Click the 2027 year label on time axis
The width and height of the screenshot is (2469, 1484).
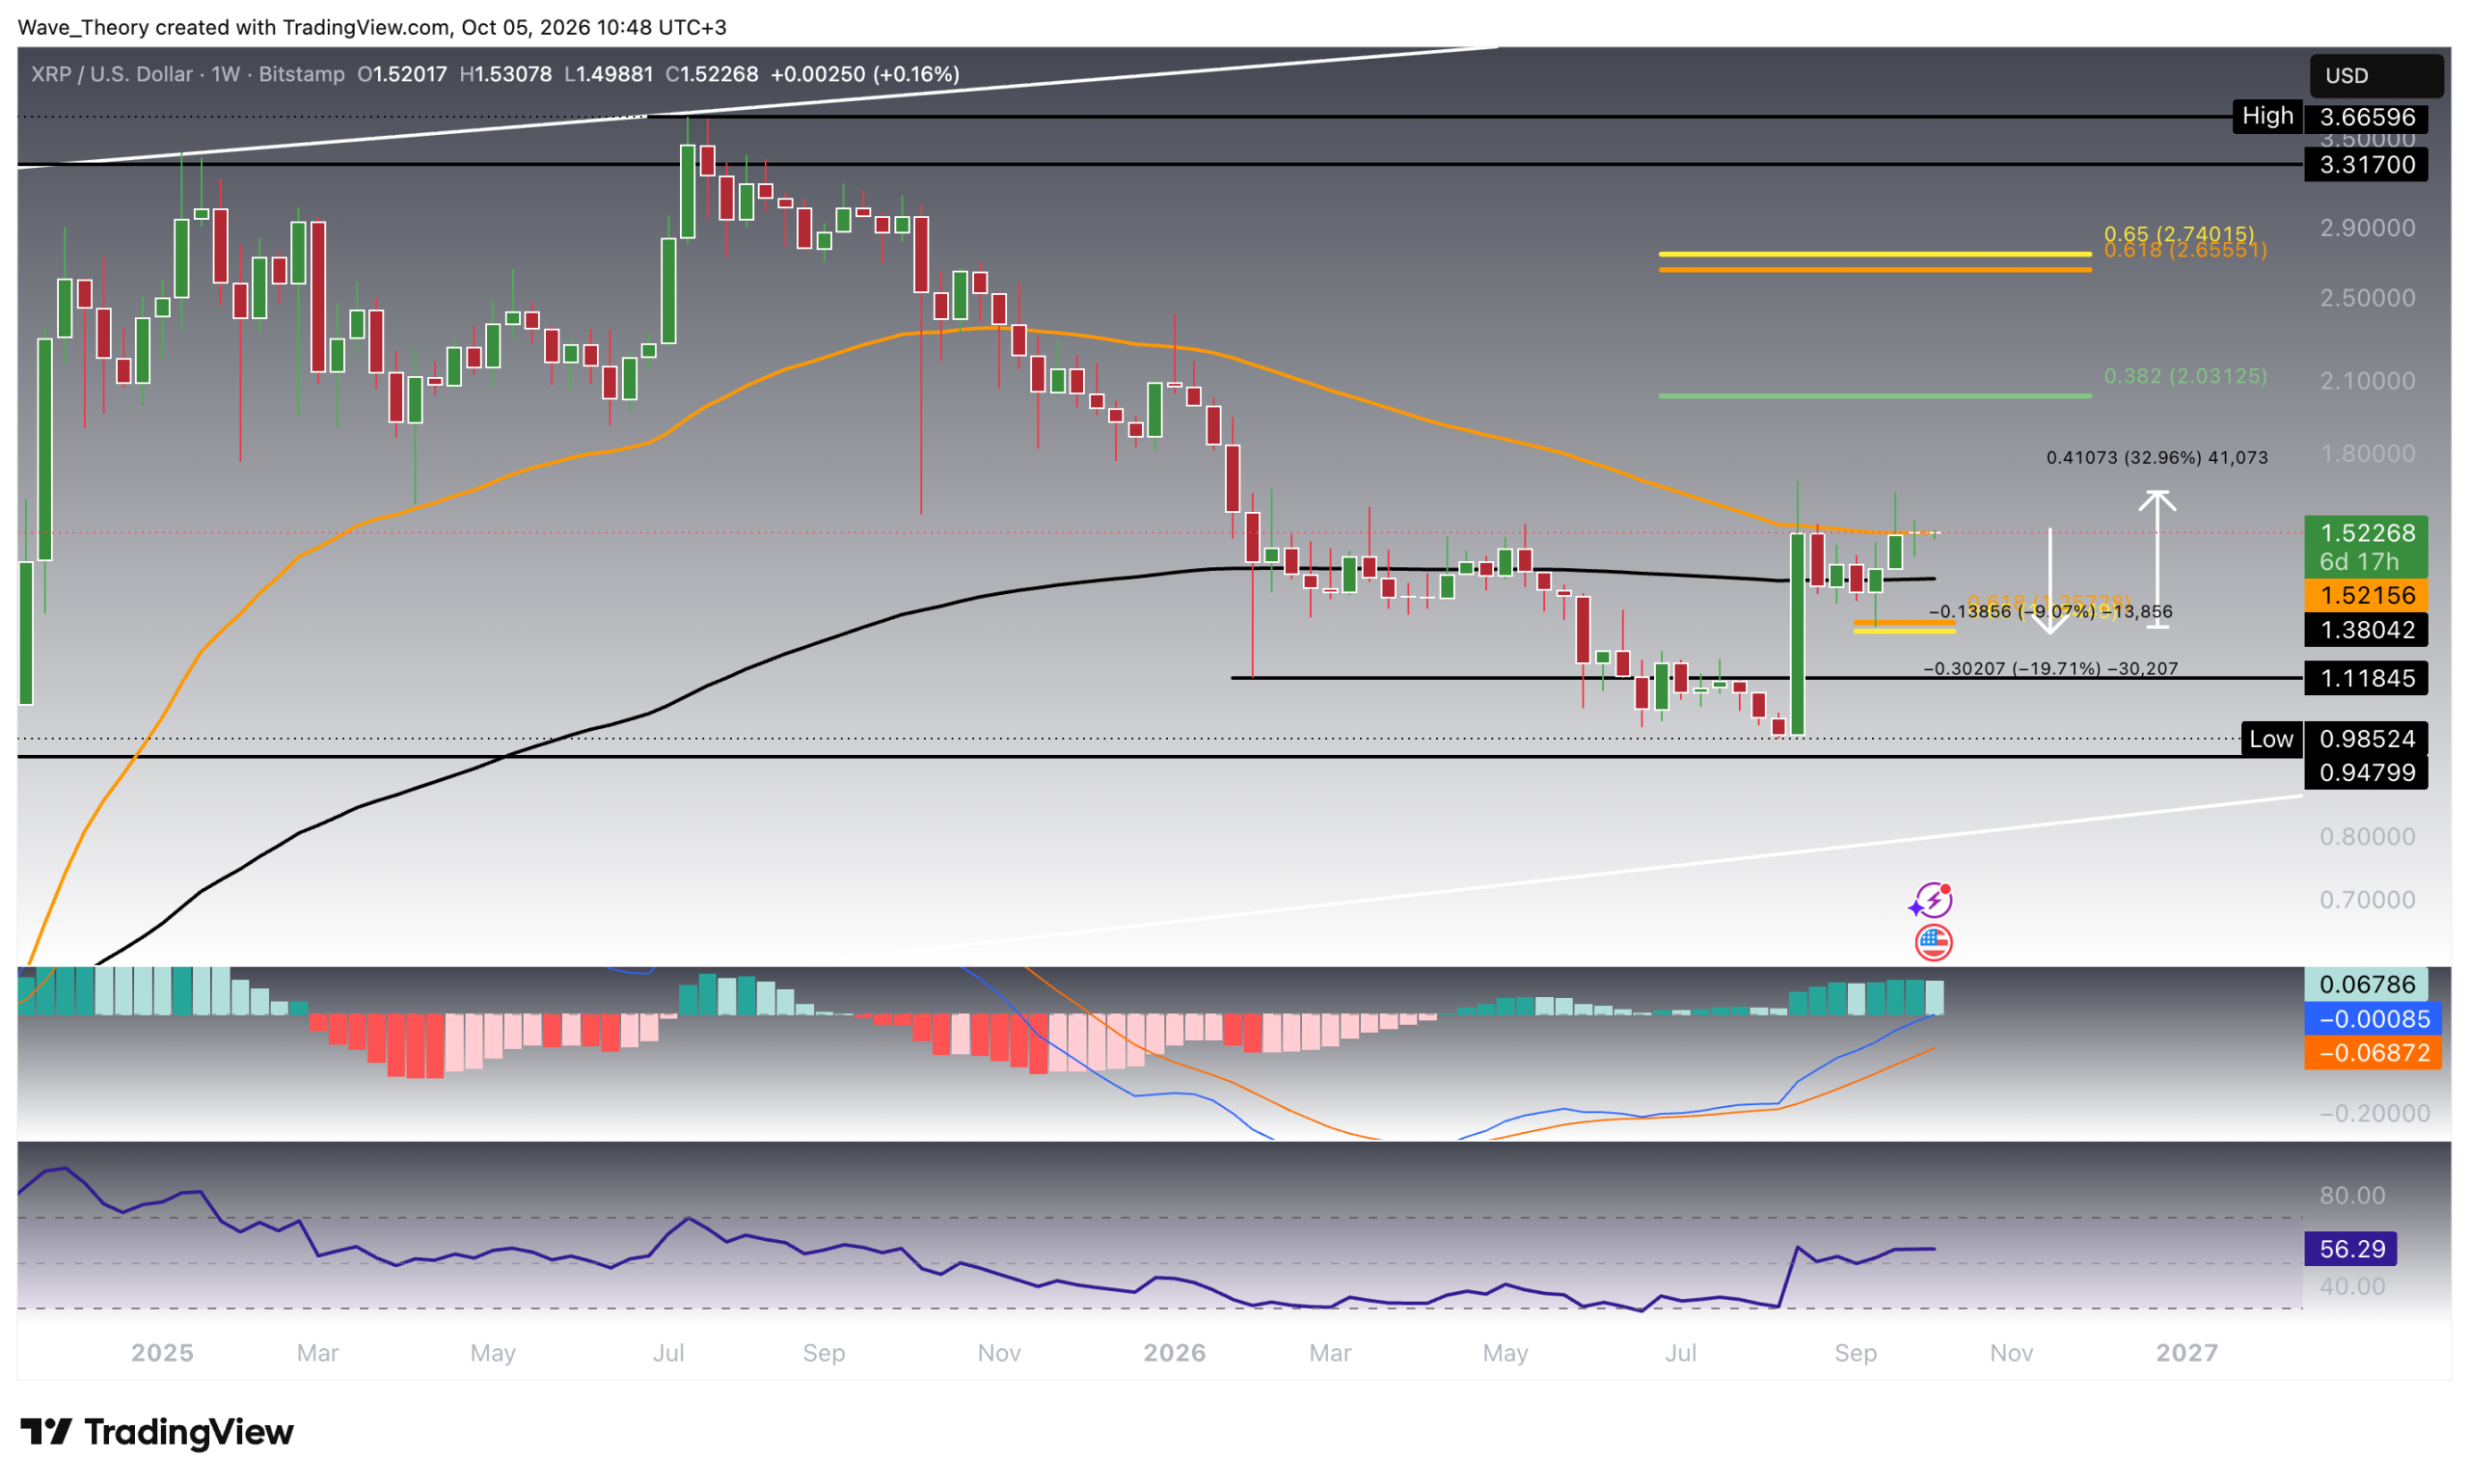[x=2186, y=1352]
